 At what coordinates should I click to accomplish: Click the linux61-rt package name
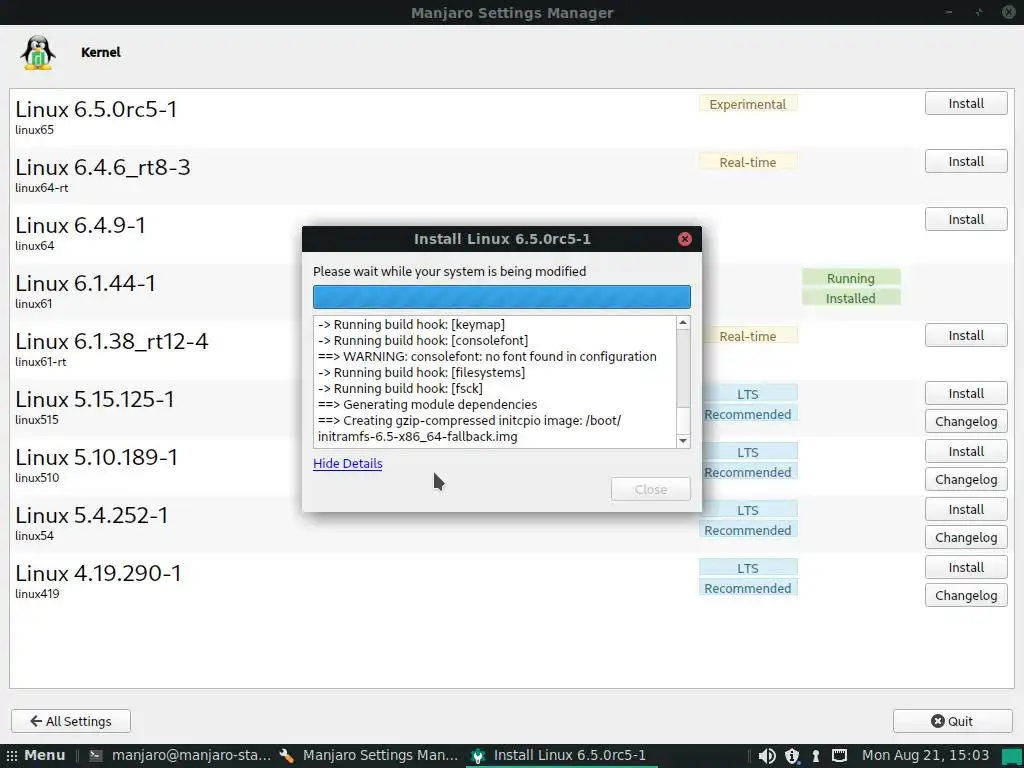pyautogui.click(x=41, y=362)
